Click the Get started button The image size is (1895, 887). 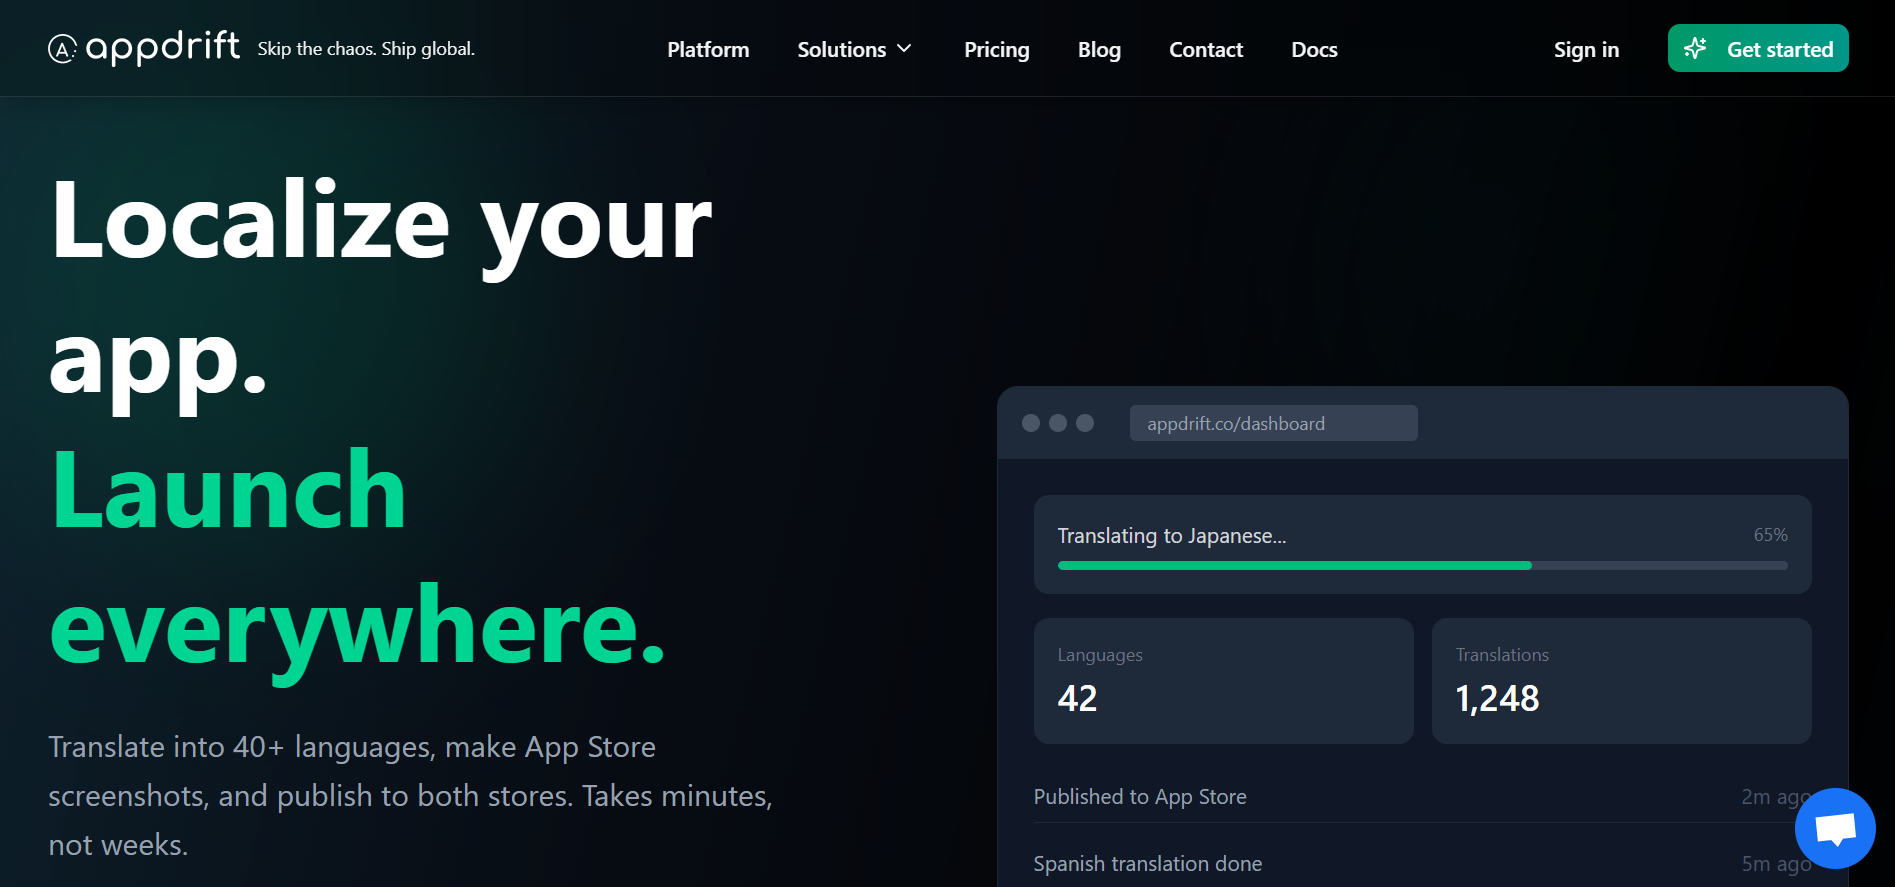1758,48
